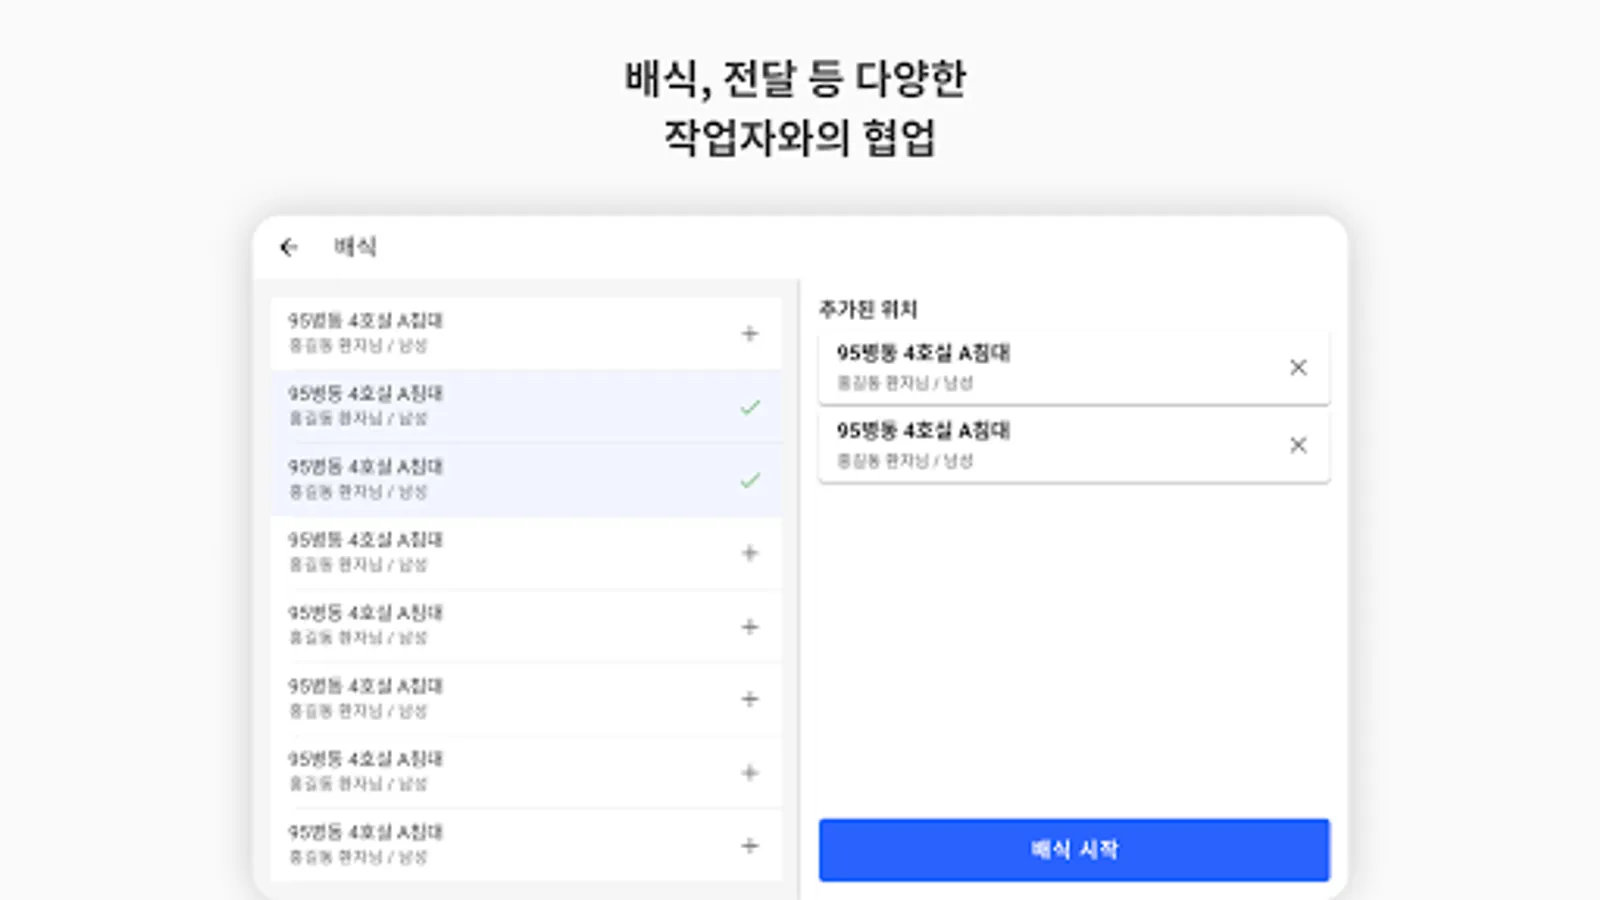This screenshot has width=1600, height=900.
Task: Click the bed name text in the last list row
Action: pos(365,832)
